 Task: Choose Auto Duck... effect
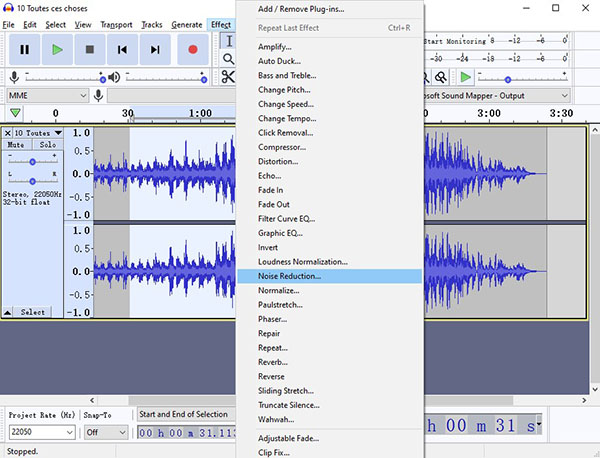(329, 61)
